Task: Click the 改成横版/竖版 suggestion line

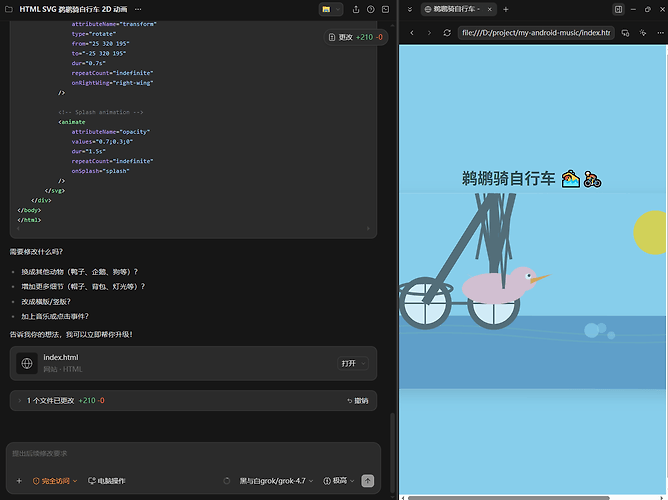Action: (x=46, y=302)
